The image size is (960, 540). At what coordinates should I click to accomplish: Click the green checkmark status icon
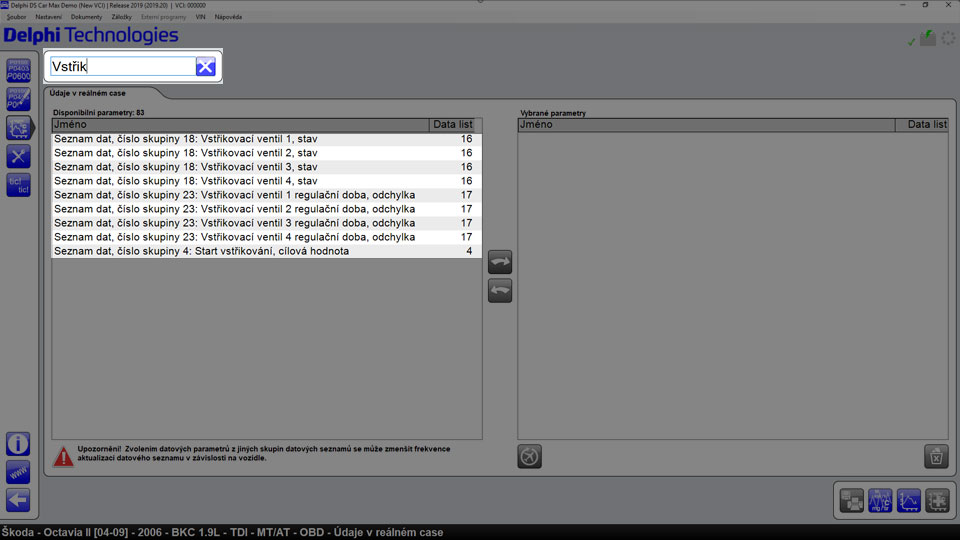912,42
